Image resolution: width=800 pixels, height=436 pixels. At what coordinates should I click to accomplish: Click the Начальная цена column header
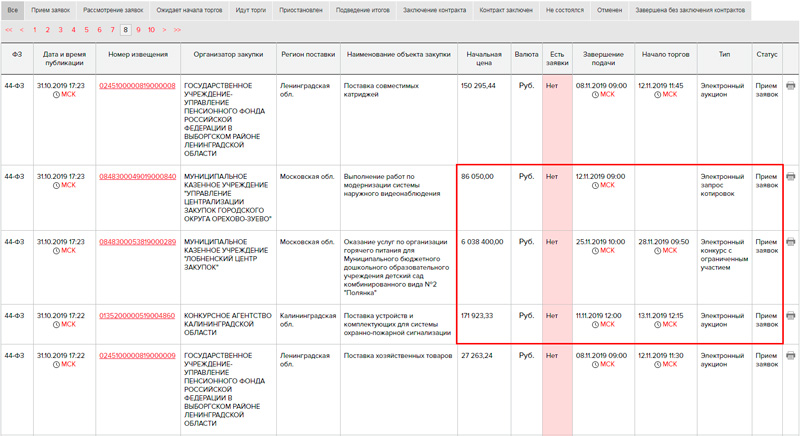(484, 59)
